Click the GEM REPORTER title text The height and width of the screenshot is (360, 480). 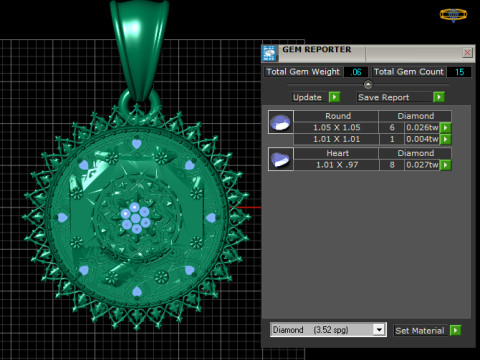coord(317,49)
